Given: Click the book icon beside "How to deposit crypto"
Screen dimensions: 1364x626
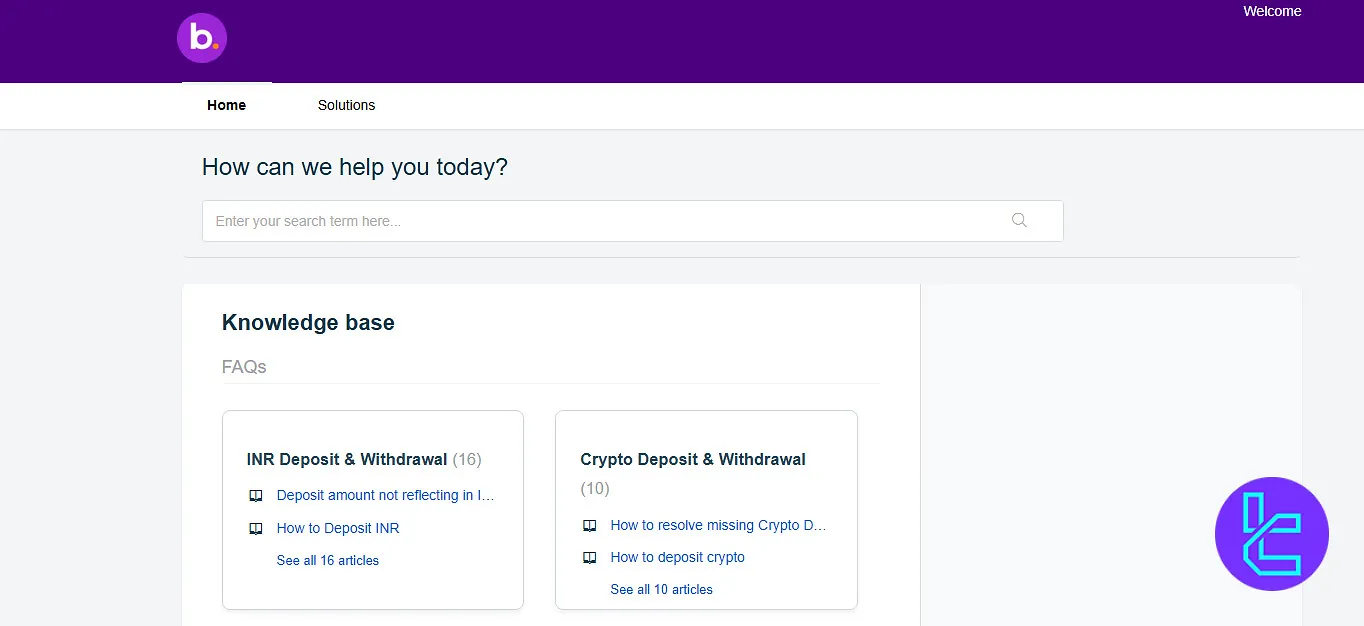Looking at the screenshot, I should 590,557.
